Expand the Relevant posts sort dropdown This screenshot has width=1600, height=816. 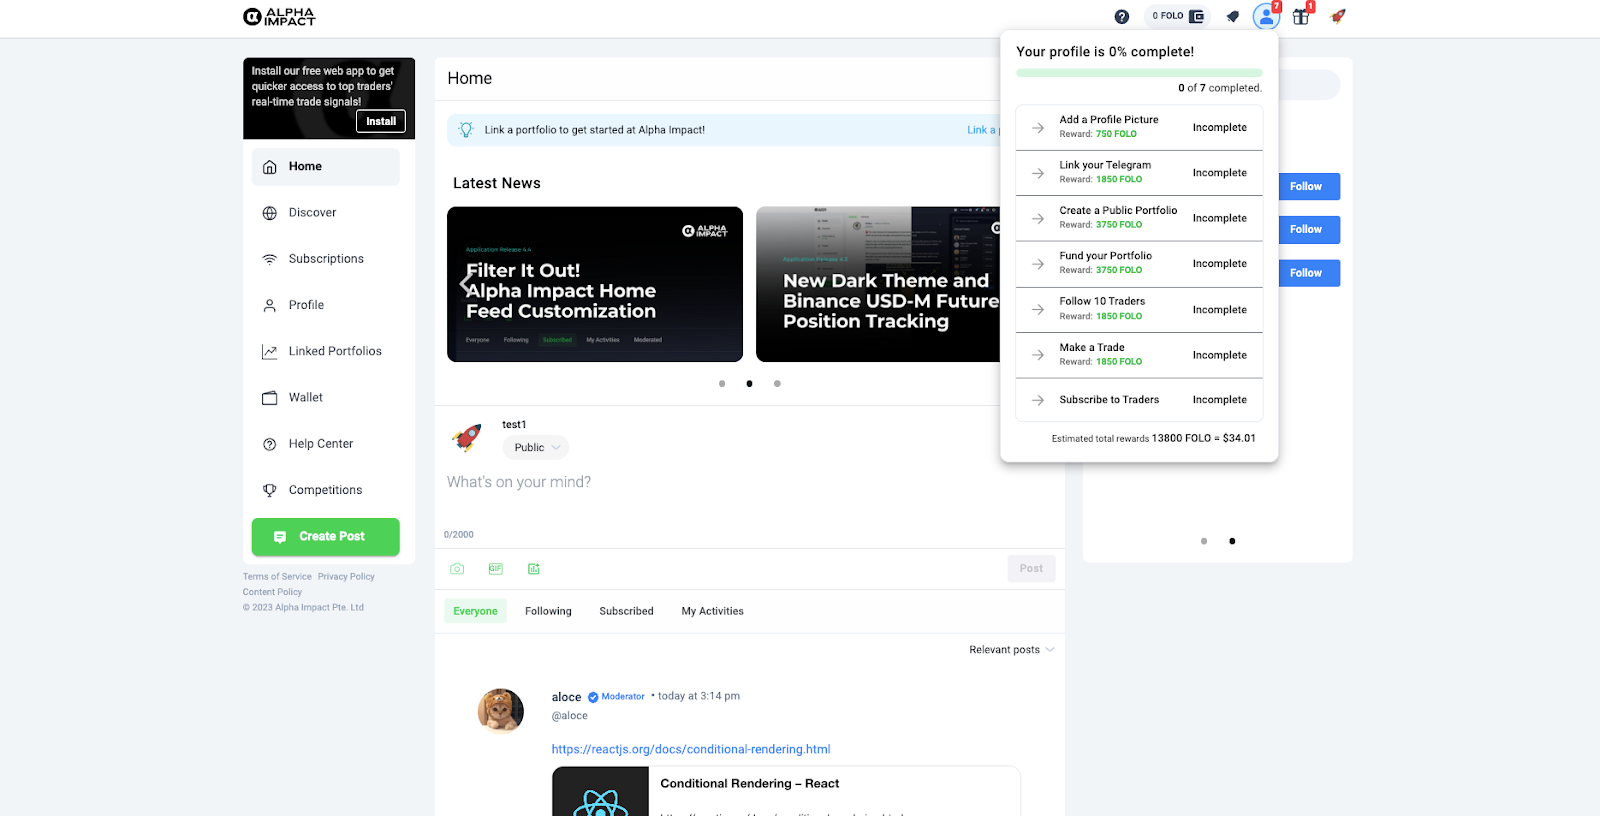pyautogui.click(x=1011, y=650)
